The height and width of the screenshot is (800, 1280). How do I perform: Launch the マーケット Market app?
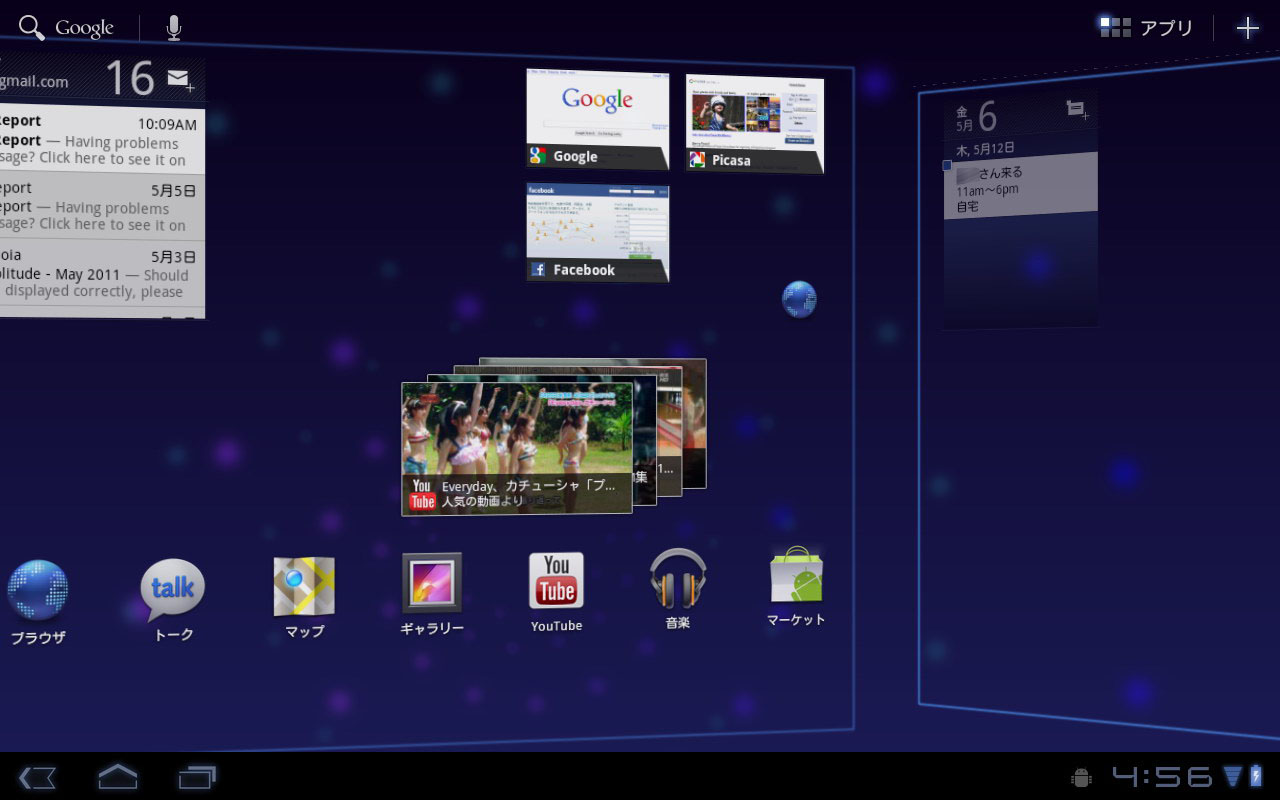[796, 586]
